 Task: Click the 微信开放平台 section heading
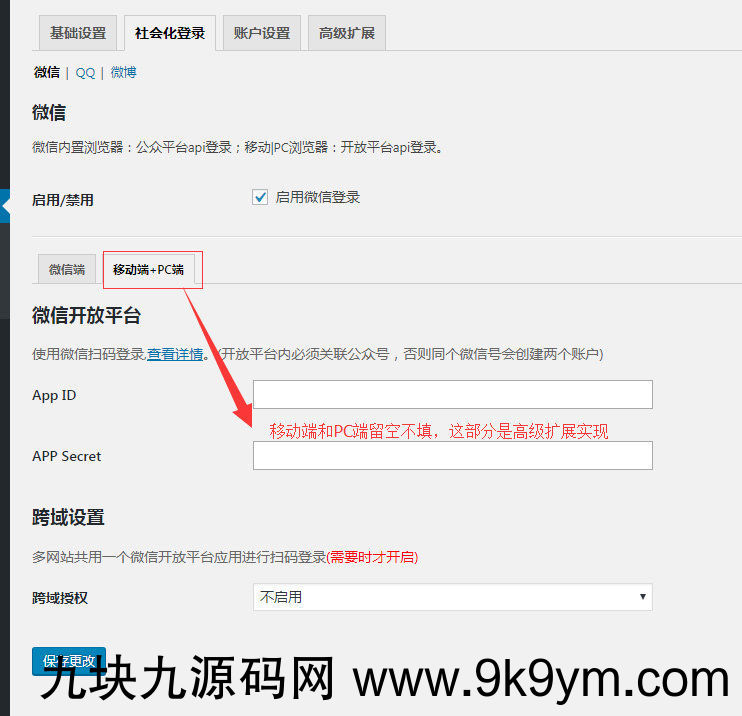[x=87, y=315]
